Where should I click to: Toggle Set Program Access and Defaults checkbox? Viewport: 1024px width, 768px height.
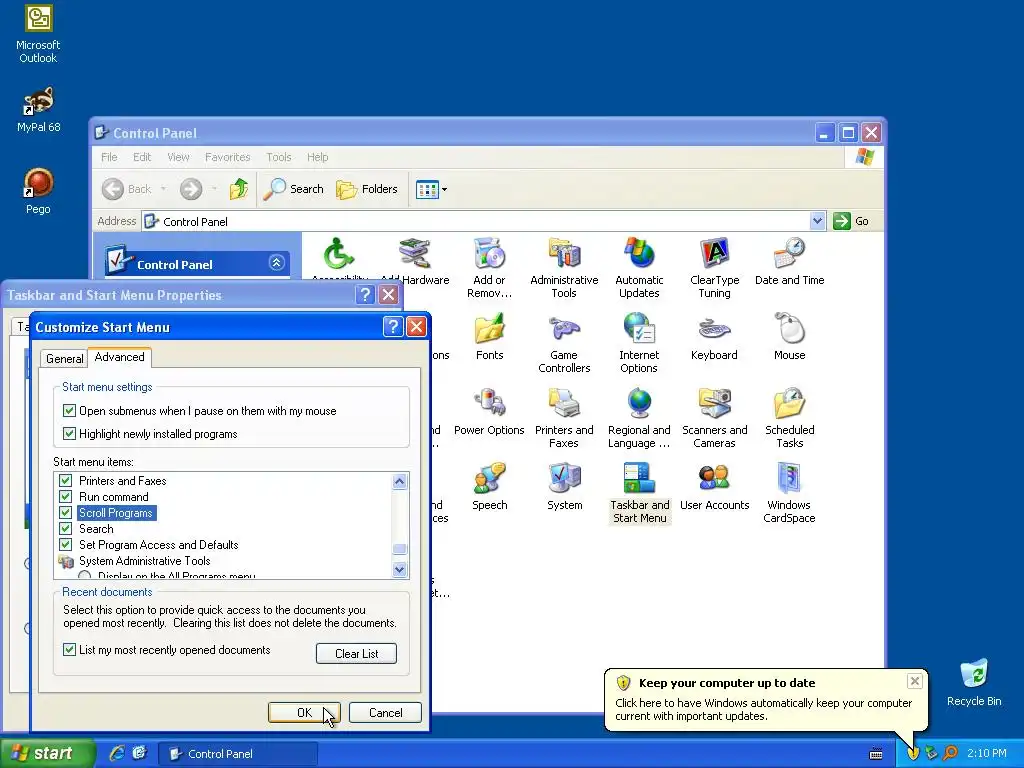[65, 545]
